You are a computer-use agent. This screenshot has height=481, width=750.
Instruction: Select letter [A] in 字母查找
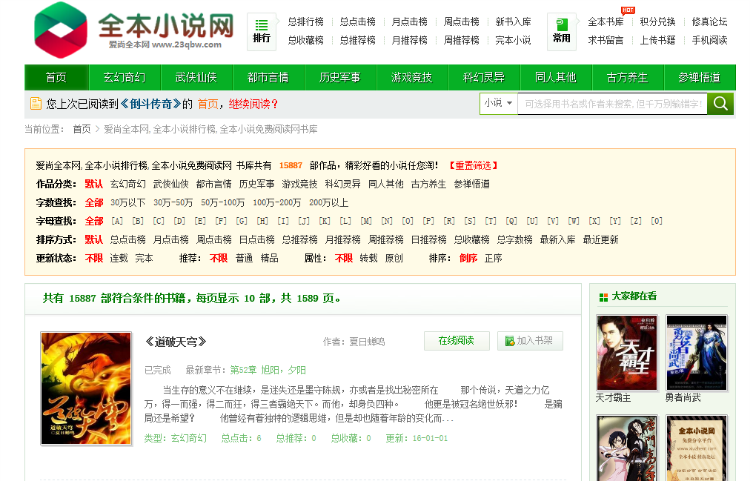click(117, 221)
